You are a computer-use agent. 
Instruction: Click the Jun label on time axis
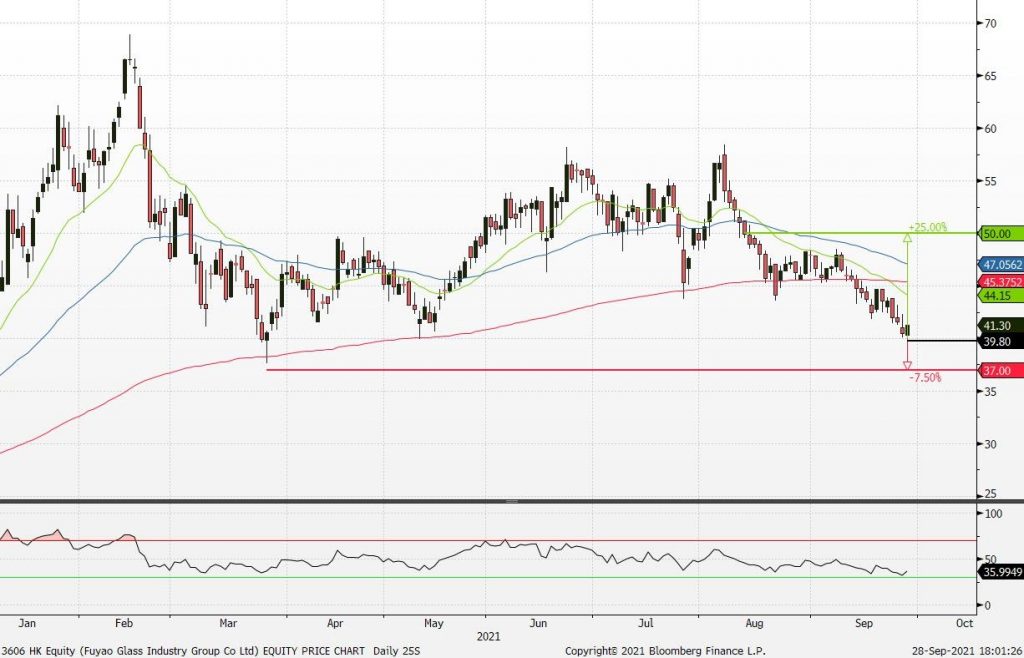point(538,623)
